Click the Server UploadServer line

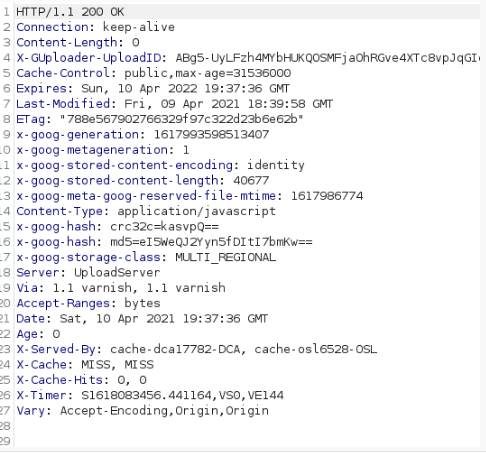pyautogui.click(x=88, y=273)
